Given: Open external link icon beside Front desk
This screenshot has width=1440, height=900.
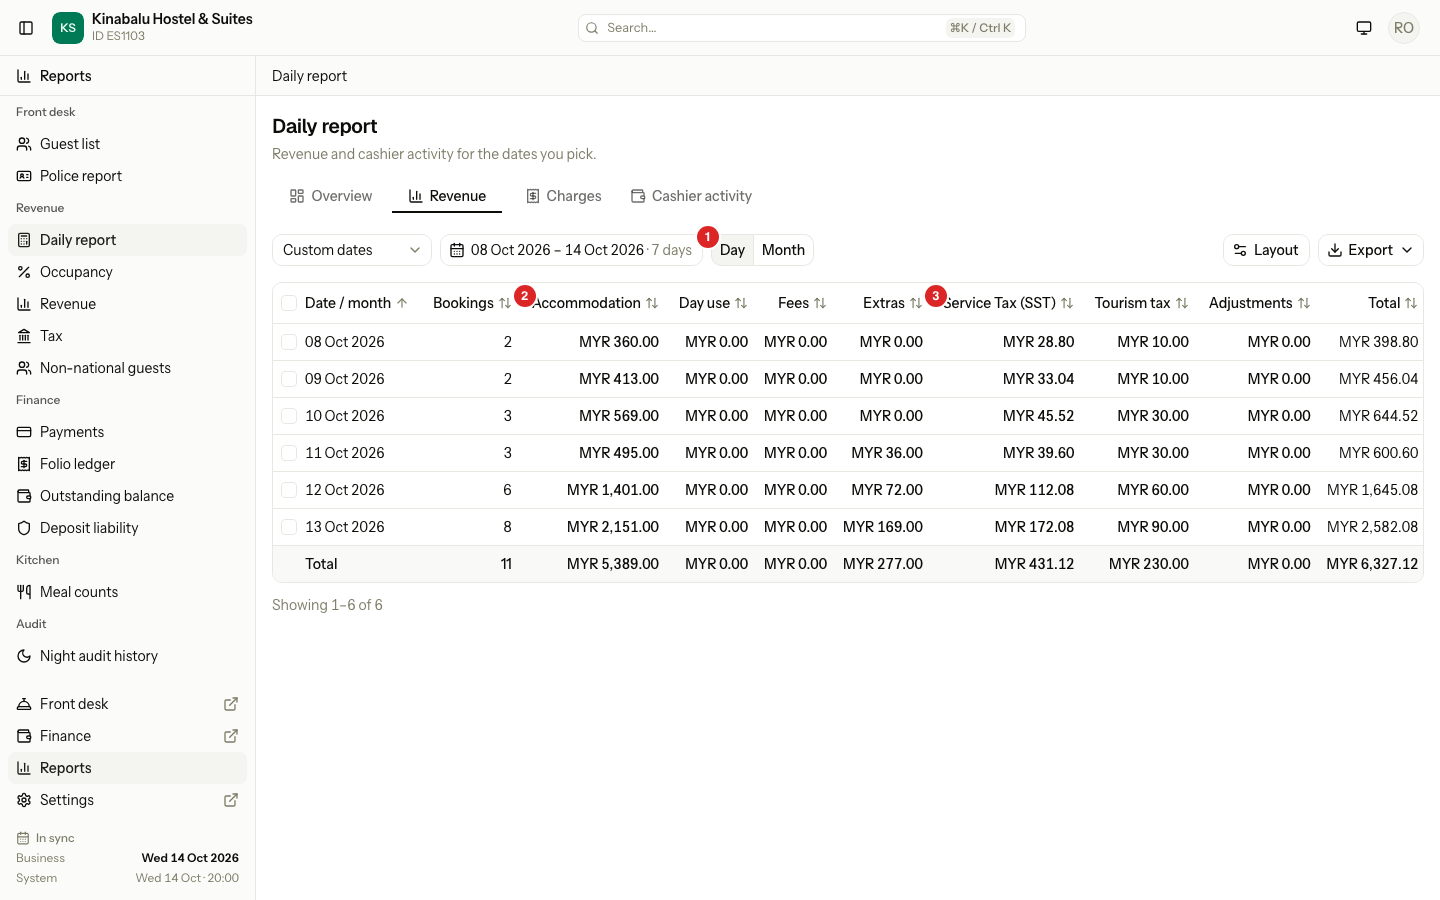Looking at the screenshot, I should coord(231,704).
